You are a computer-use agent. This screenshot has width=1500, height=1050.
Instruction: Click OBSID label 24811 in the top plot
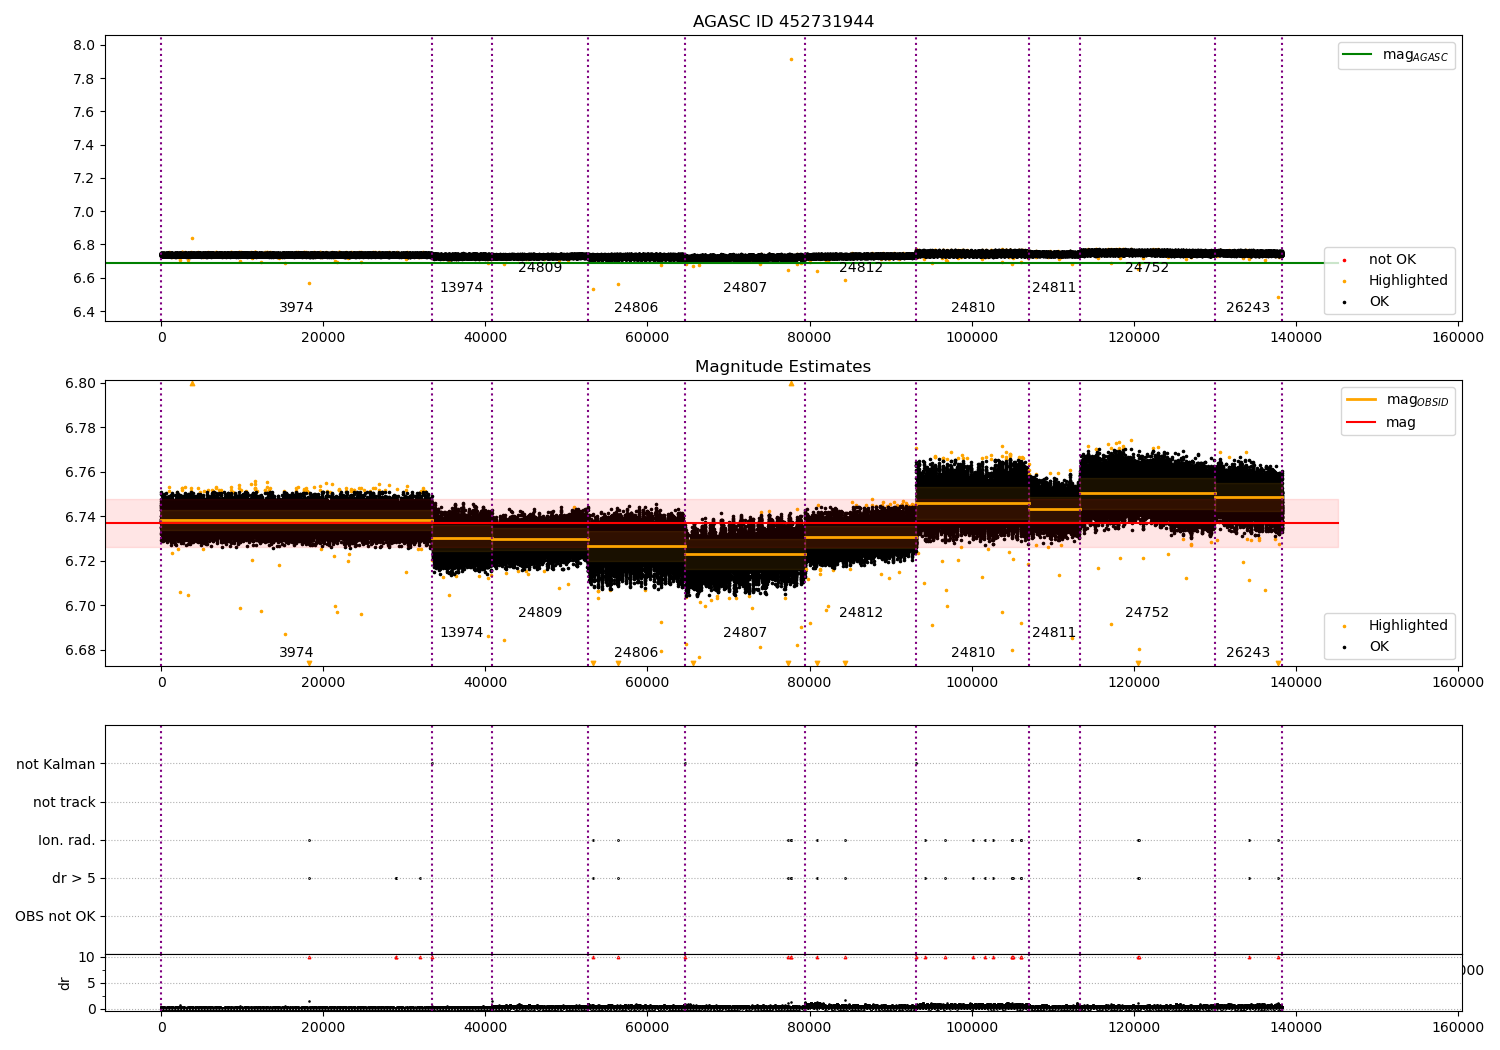pyautogui.click(x=1054, y=288)
